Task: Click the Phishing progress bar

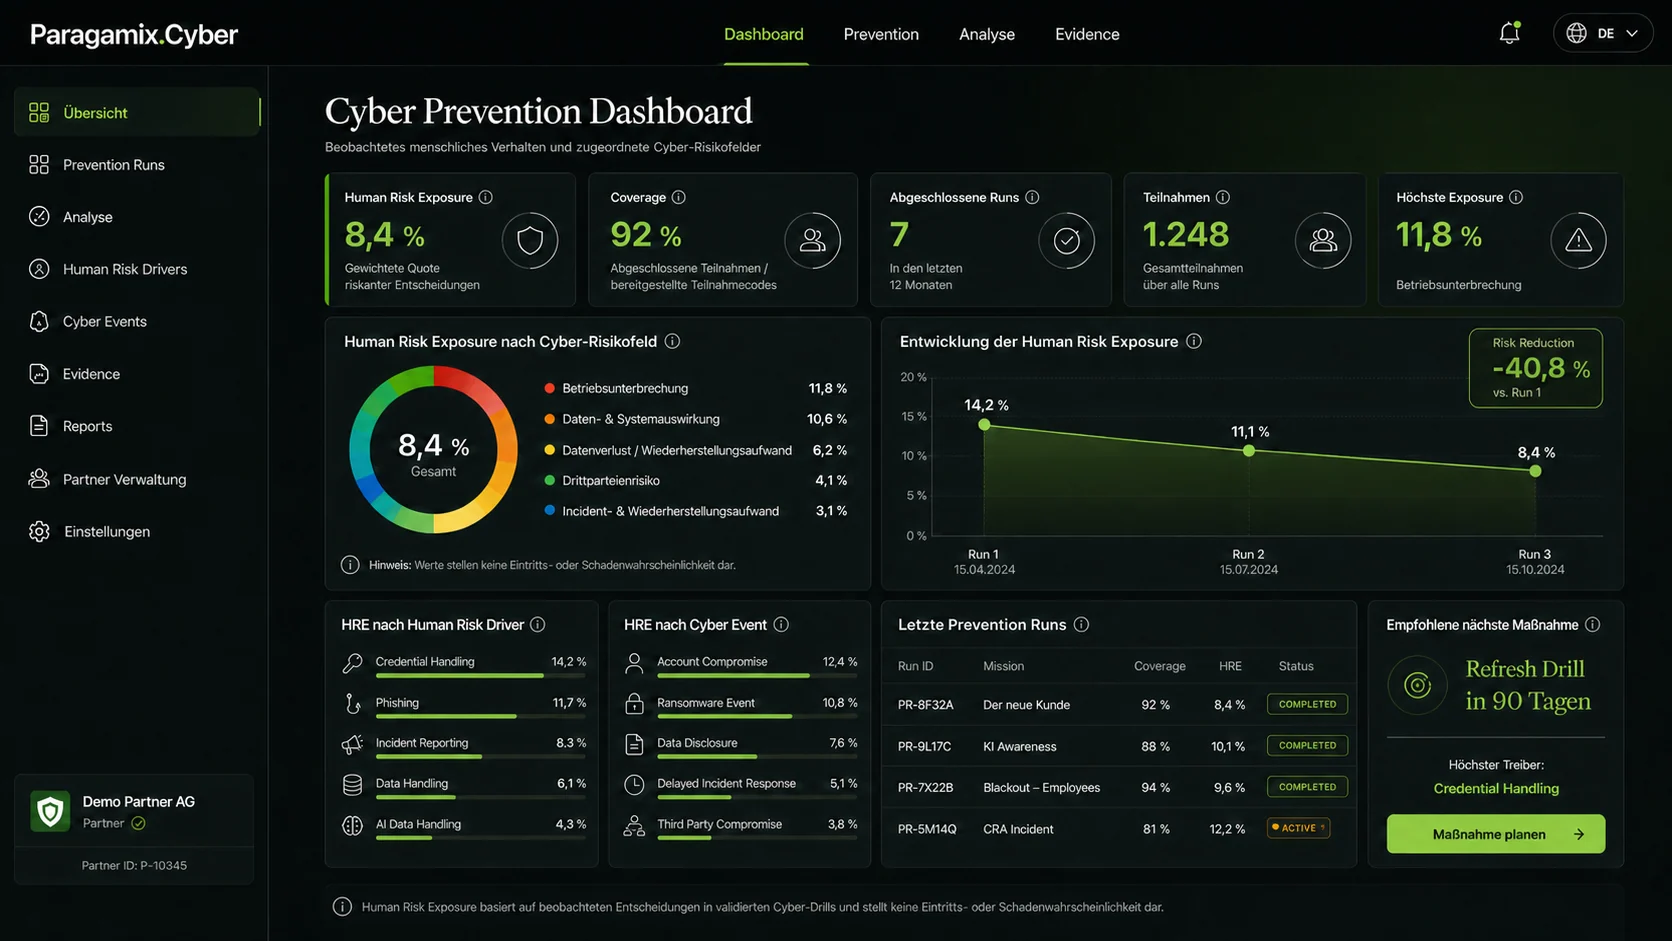Action: (x=481, y=717)
